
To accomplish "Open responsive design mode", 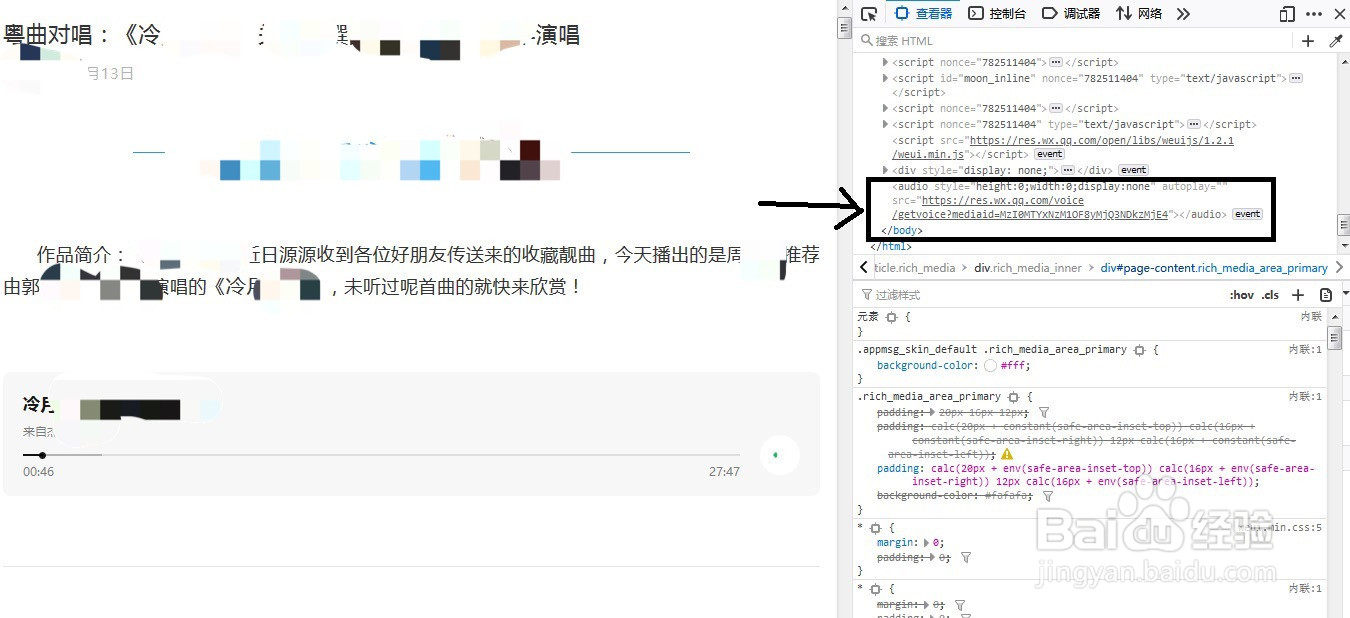I will click(1287, 13).
